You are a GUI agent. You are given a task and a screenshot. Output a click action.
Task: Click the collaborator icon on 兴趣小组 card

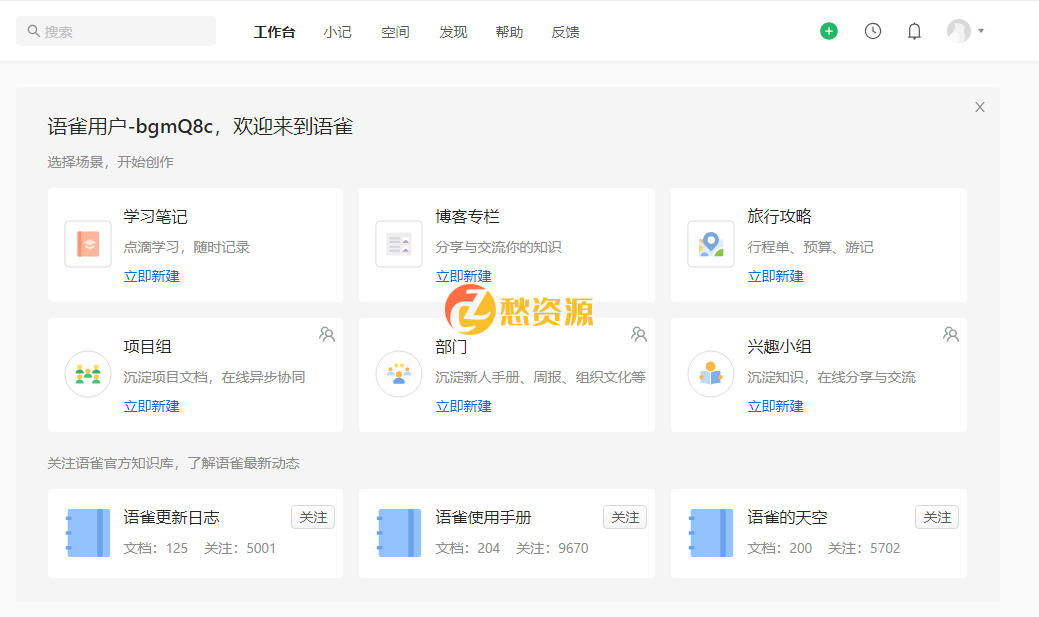coord(951,334)
